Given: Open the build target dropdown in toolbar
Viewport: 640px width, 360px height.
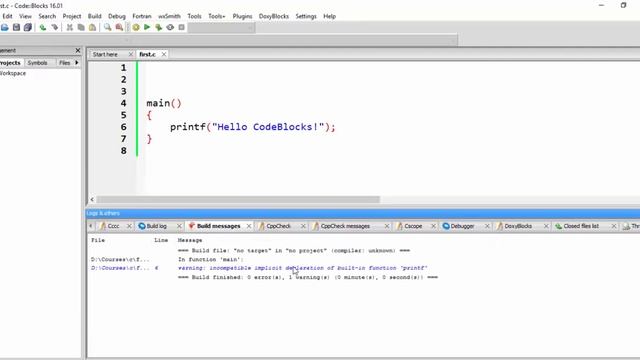Looking at the screenshot, I should [x=221, y=27].
